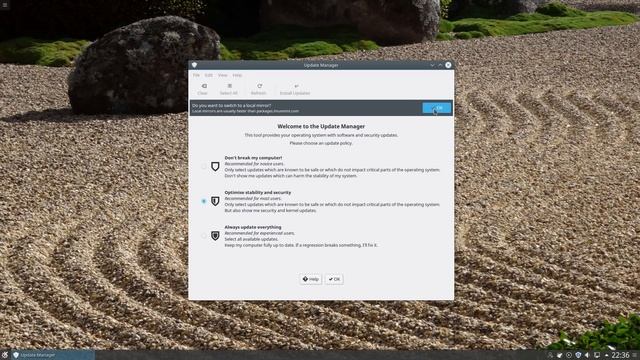Open the application launcher menu in taskbar

tap(4, 355)
